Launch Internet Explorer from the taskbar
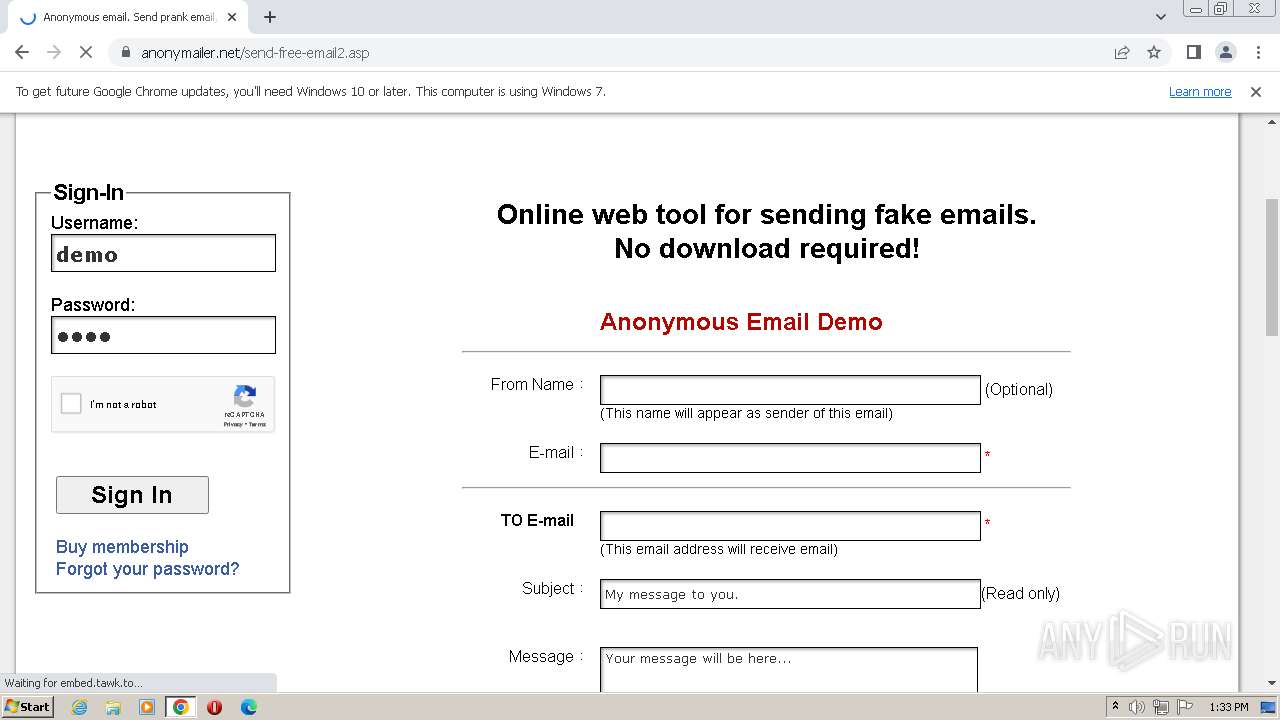The width and height of the screenshot is (1280, 720). (x=79, y=707)
